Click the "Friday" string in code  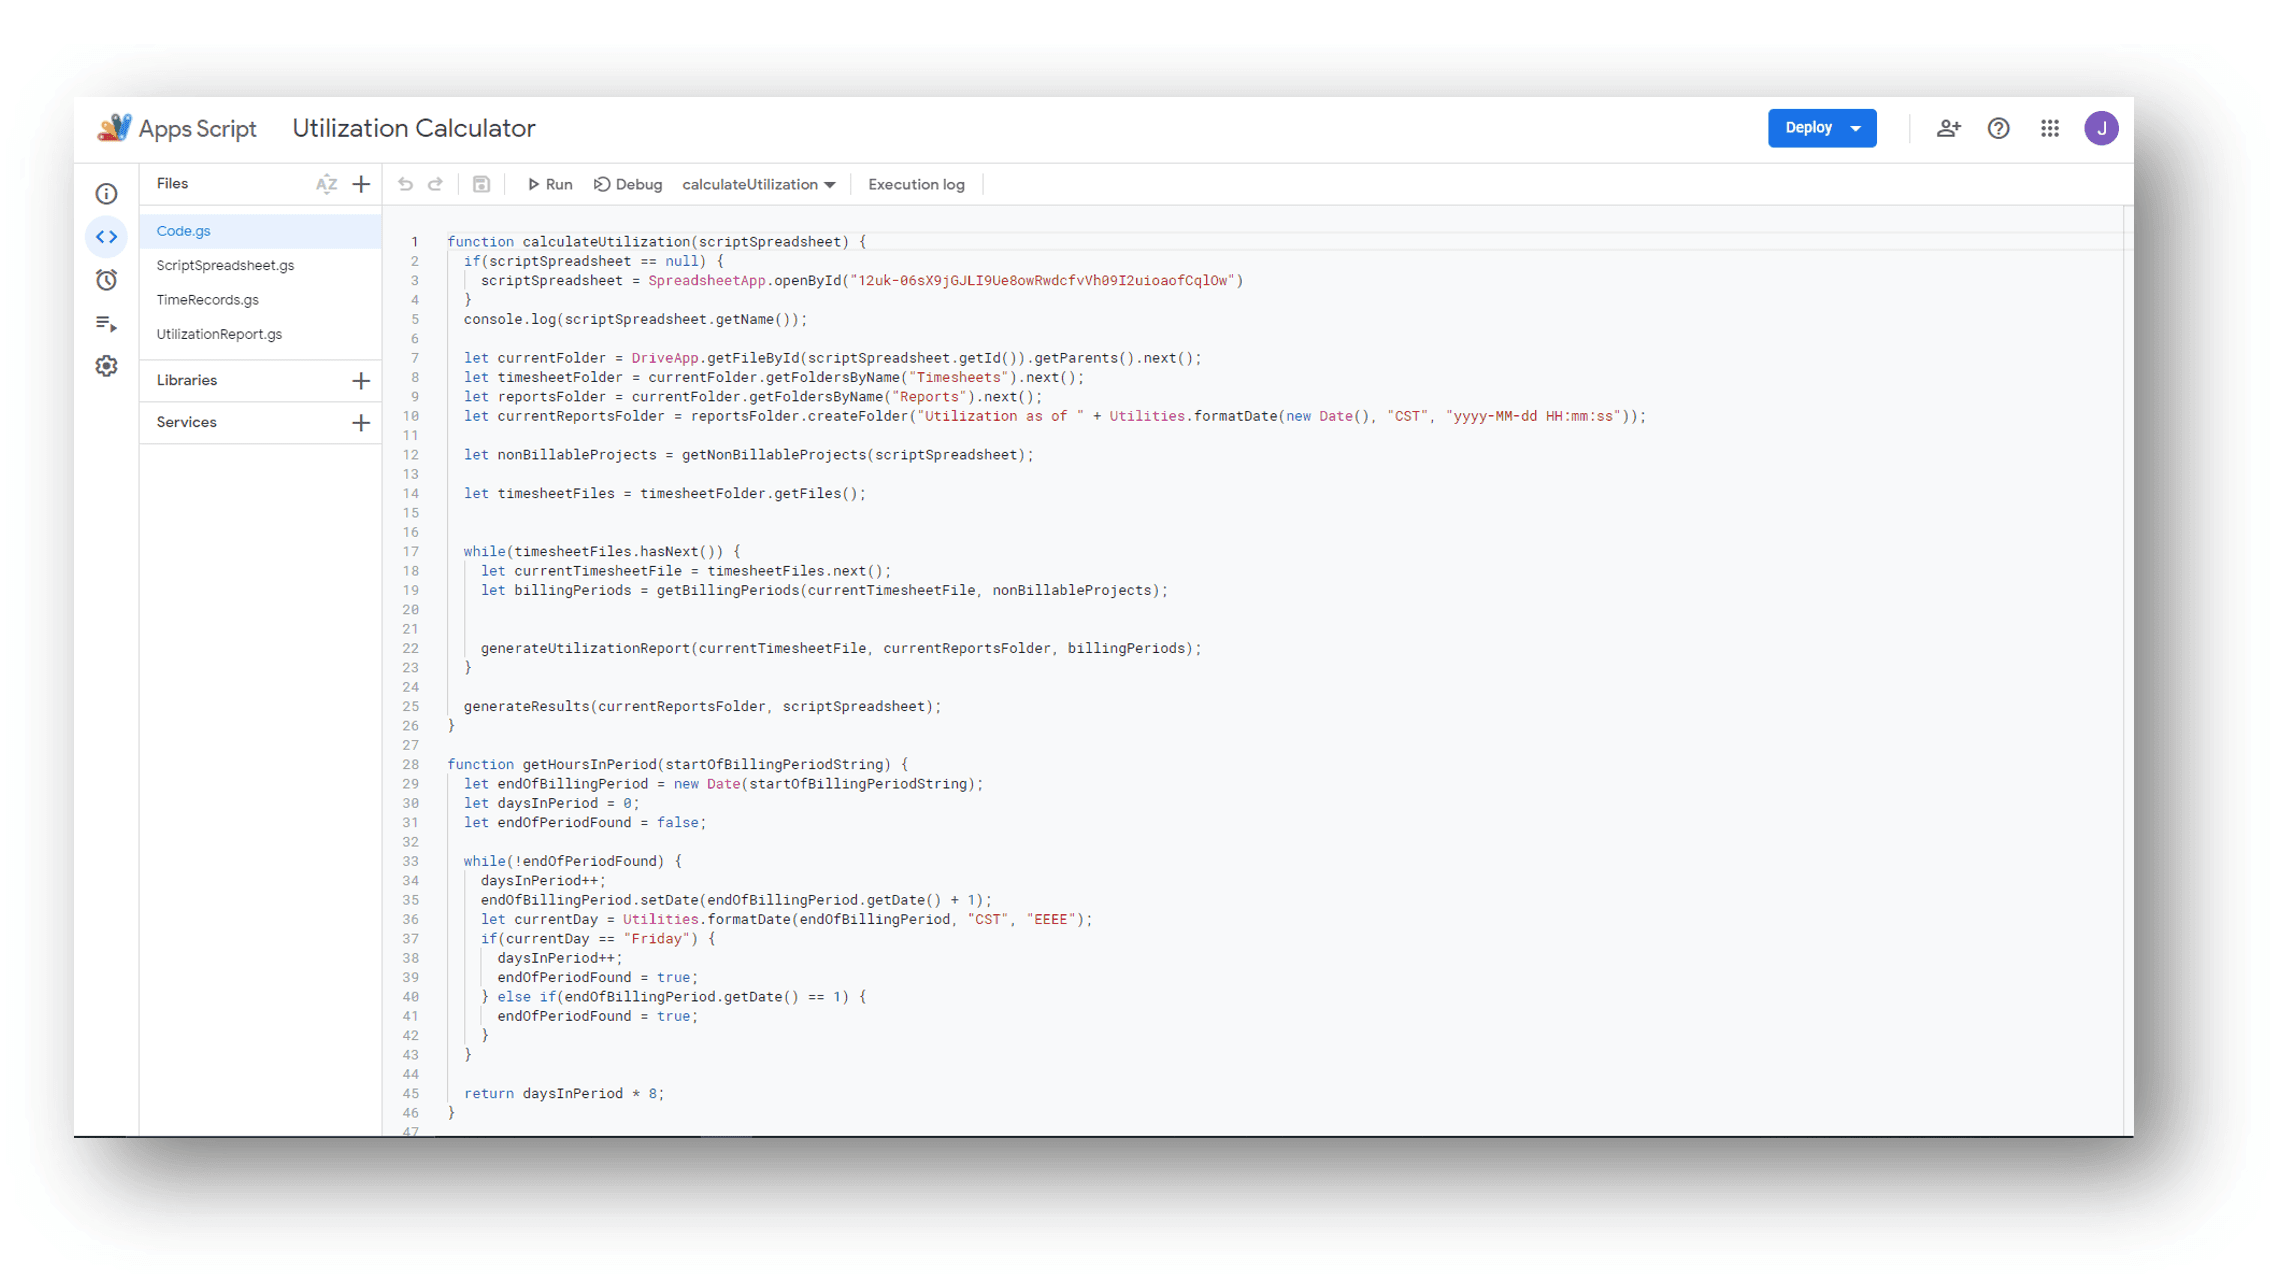(x=657, y=939)
